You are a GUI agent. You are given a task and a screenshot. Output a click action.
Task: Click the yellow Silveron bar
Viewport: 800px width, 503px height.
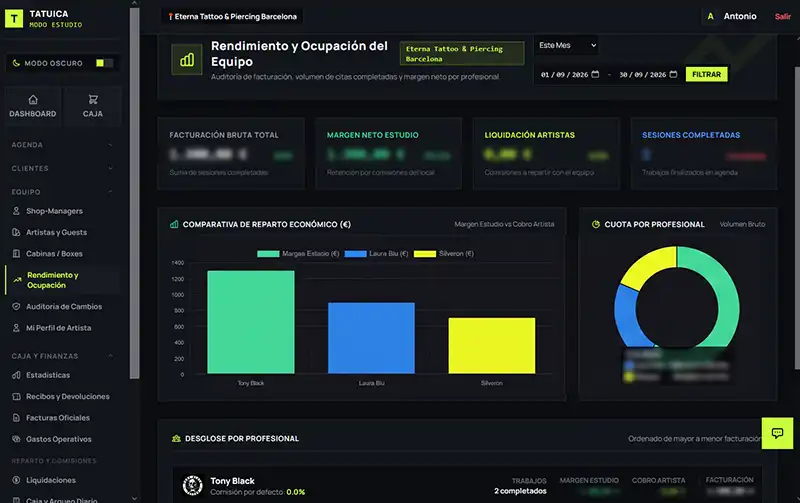coord(492,345)
